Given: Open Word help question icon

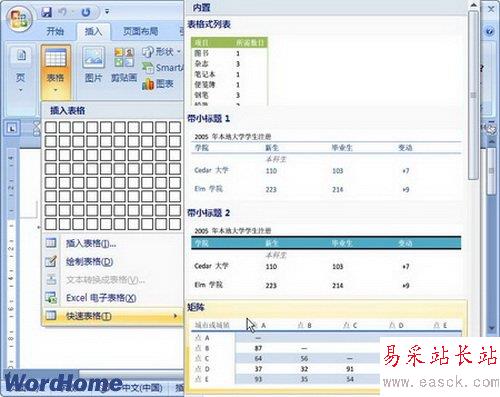Looking at the screenshot, I should pyautogui.click(x=490, y=31).
